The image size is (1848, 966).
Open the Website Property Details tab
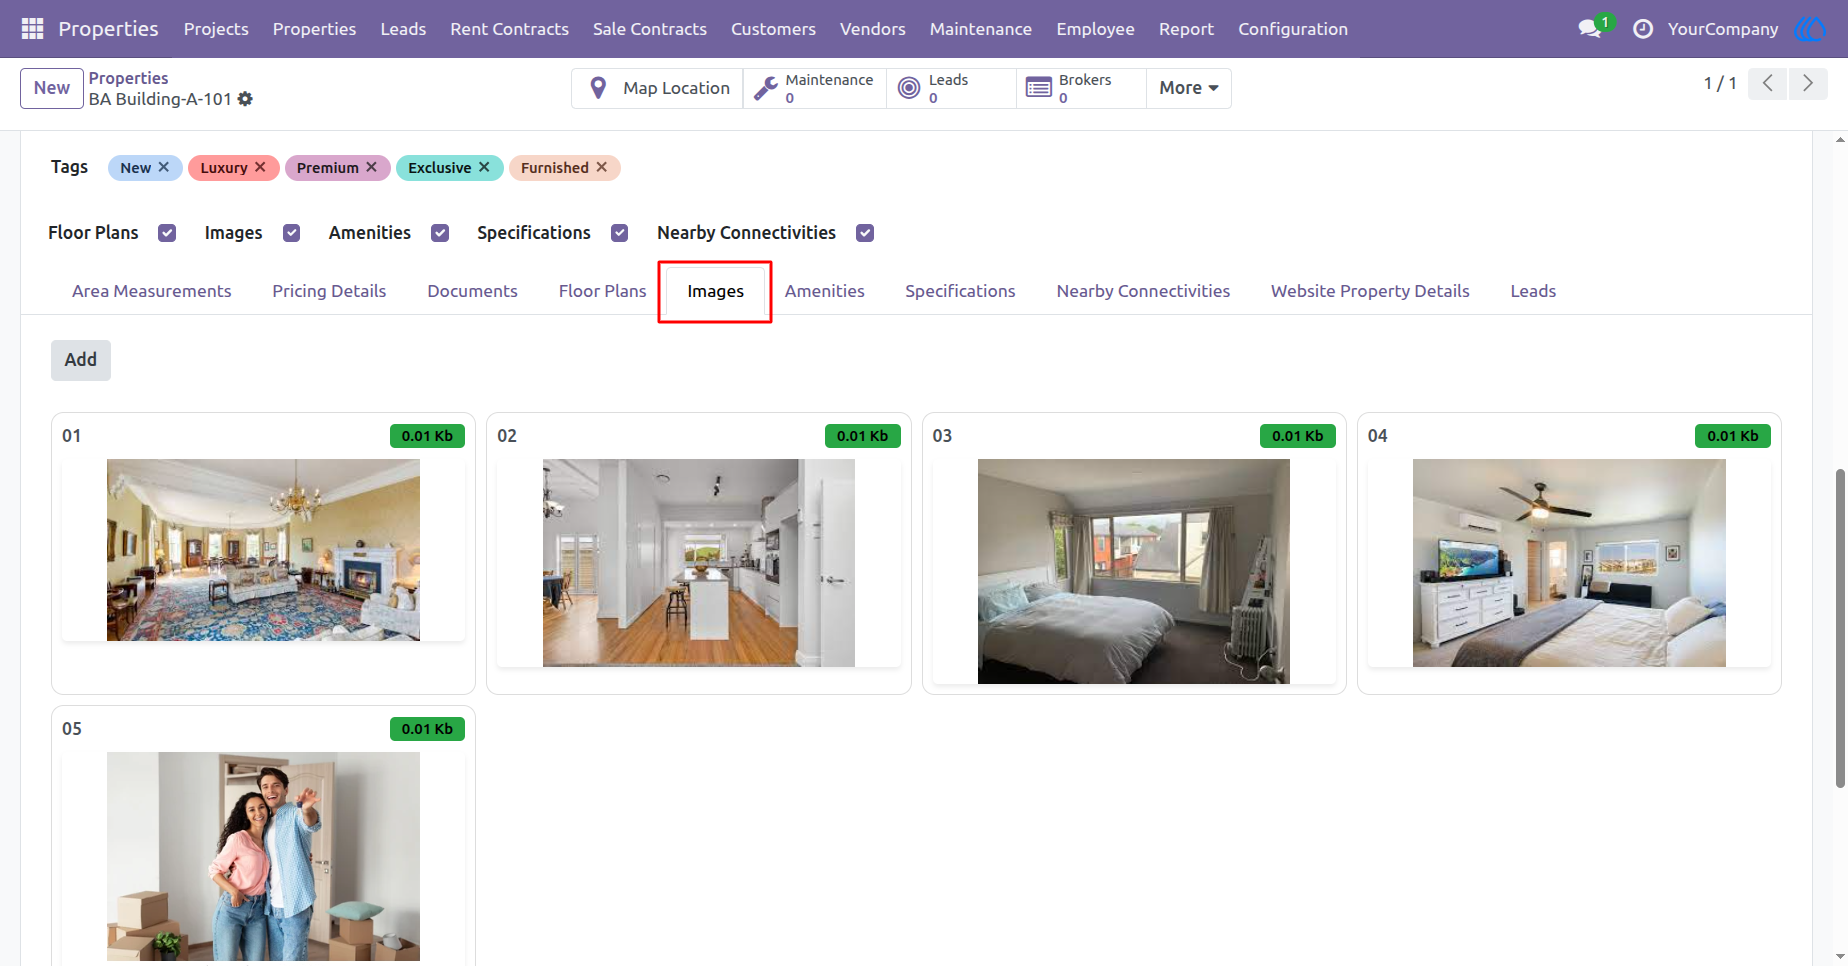[1369, 291]
